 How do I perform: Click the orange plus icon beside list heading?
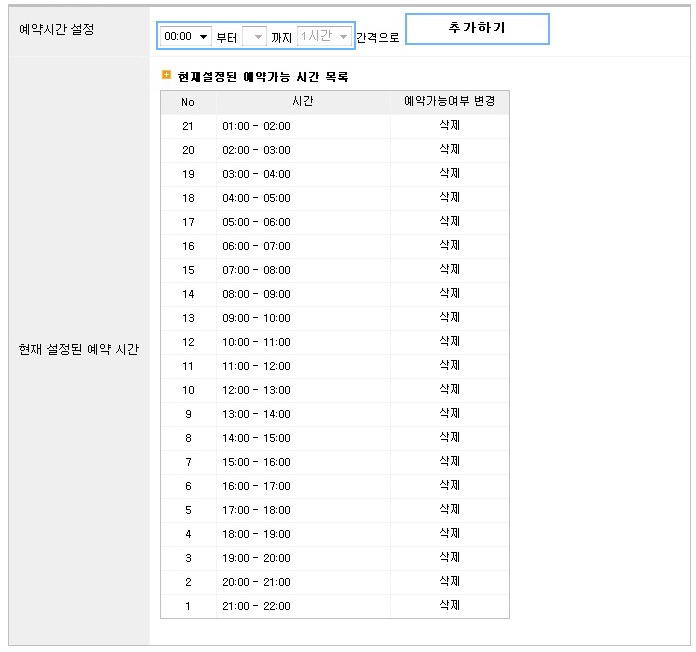166,75
